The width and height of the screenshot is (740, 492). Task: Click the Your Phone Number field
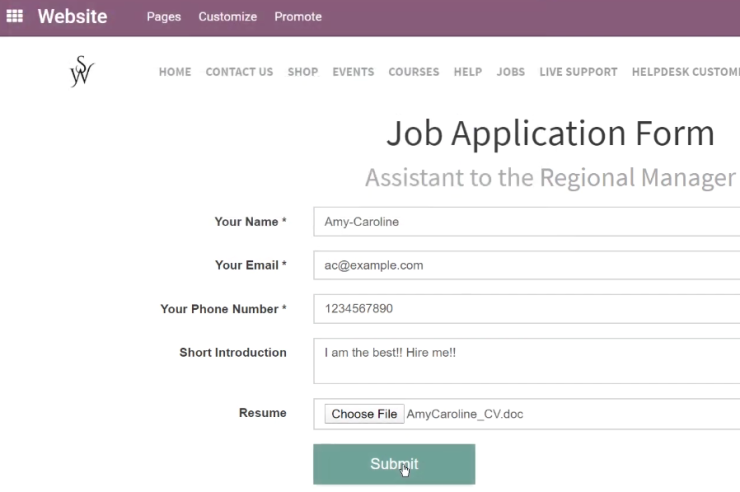(527, 309)
